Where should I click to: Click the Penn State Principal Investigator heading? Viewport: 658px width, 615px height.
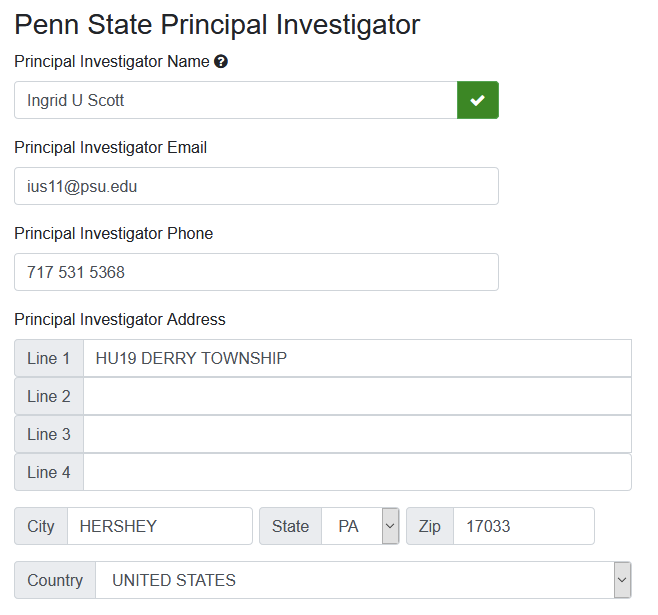click(x=217, y=24)
